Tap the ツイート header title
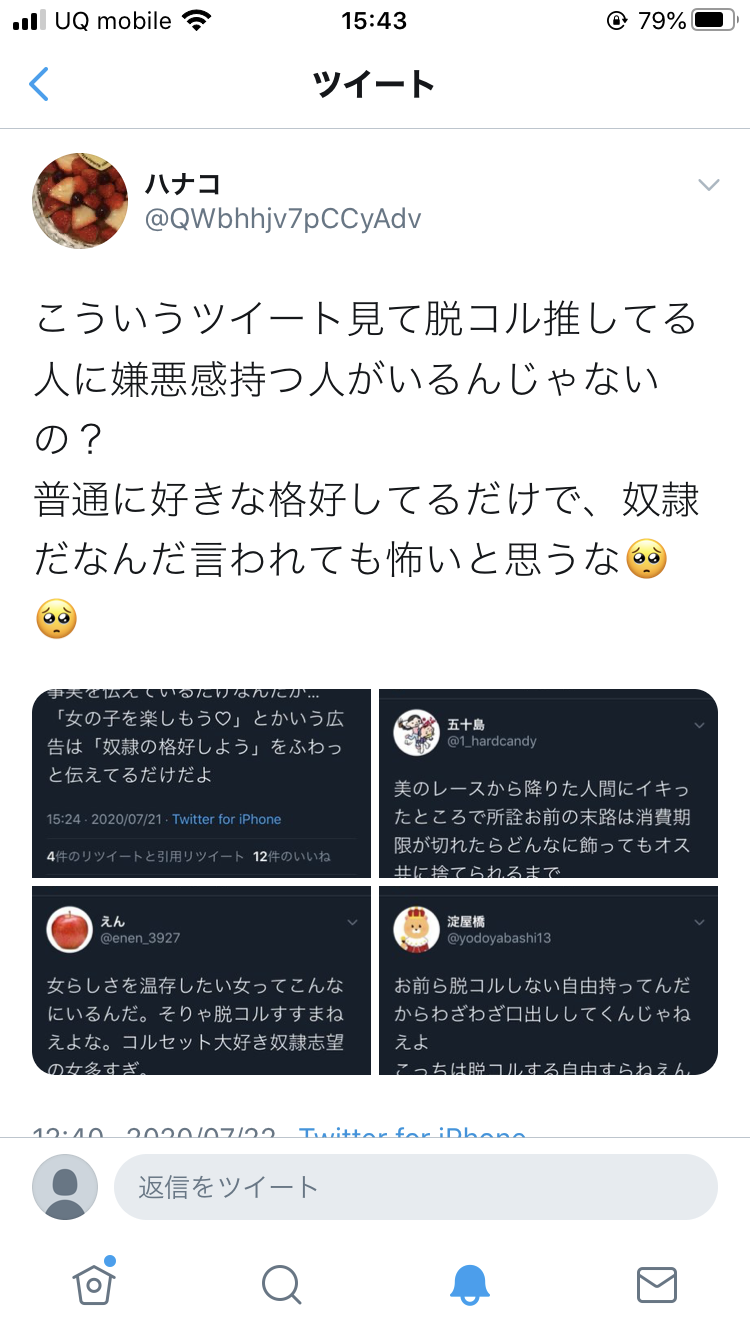This screenshot has width=750, height=1334. [374, 84]
